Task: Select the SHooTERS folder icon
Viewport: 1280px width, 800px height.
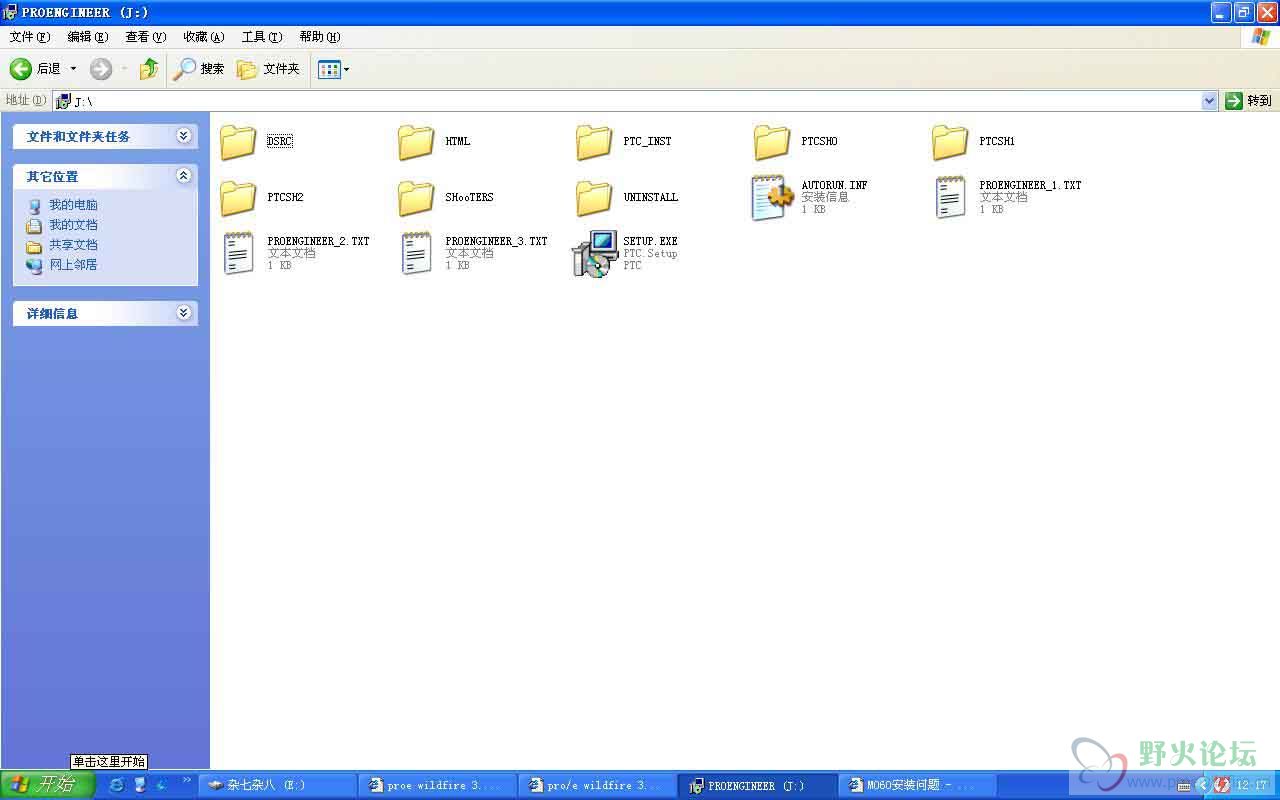Action: 416,198
